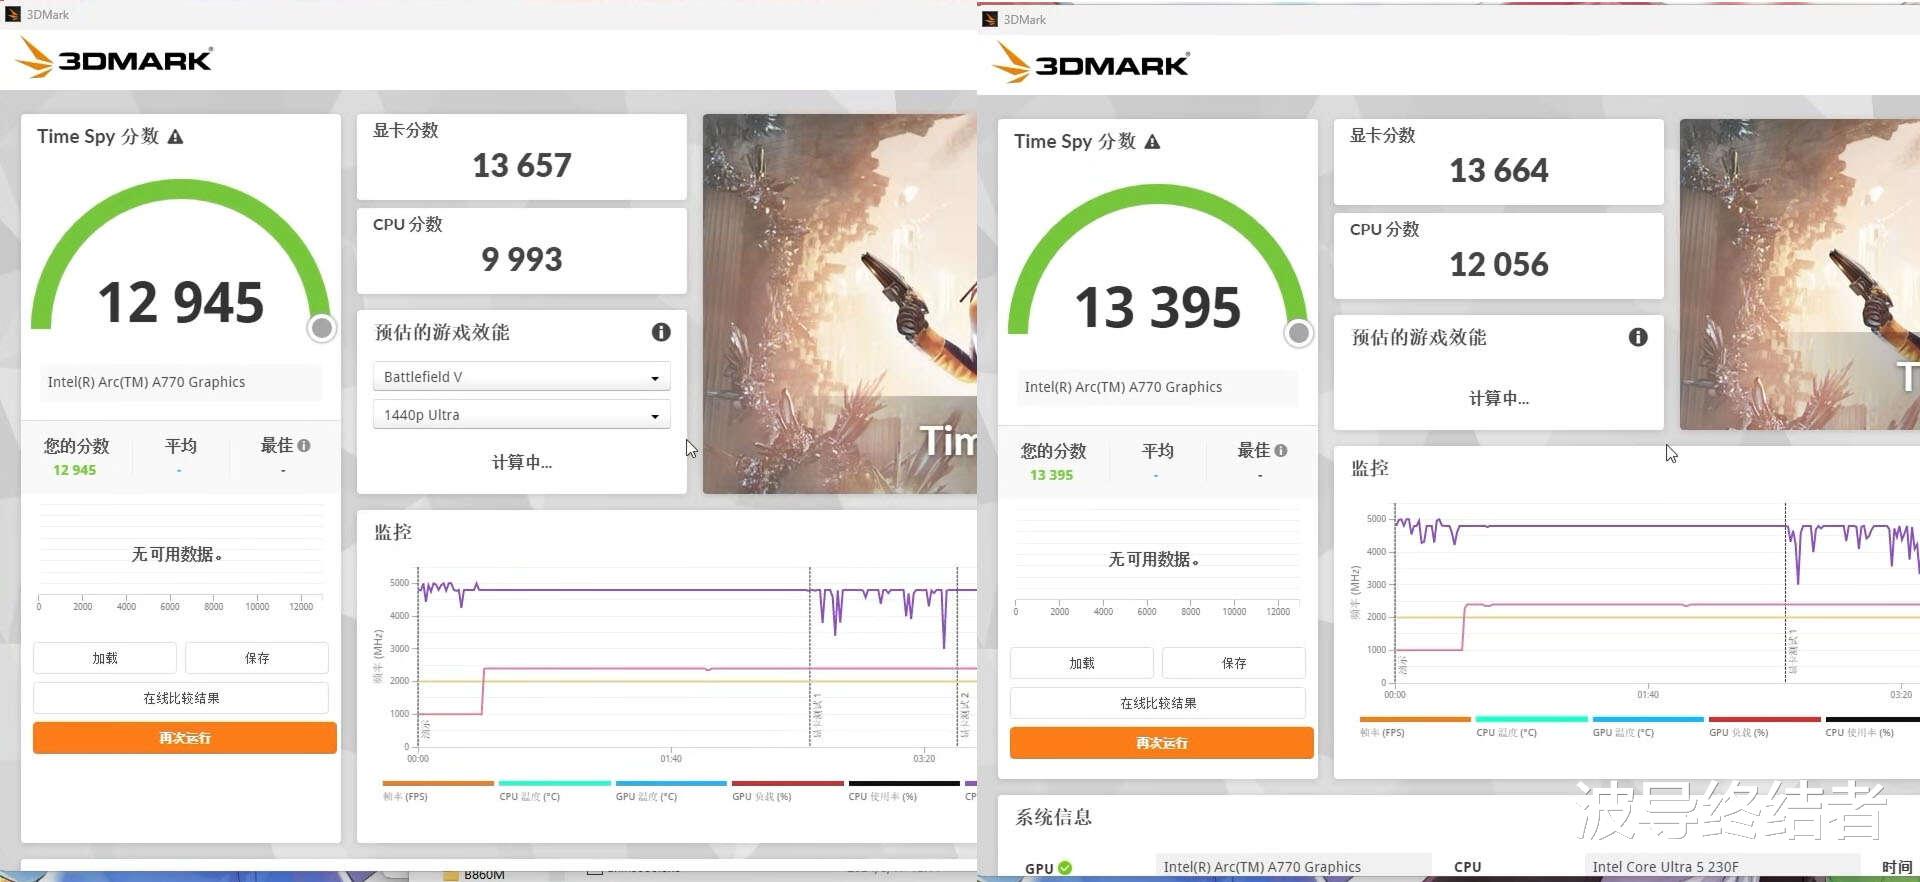Click the 显卡分数 value 13 664
The width and height of the screenshot is (1920, 882).
tap(1499, 170)
